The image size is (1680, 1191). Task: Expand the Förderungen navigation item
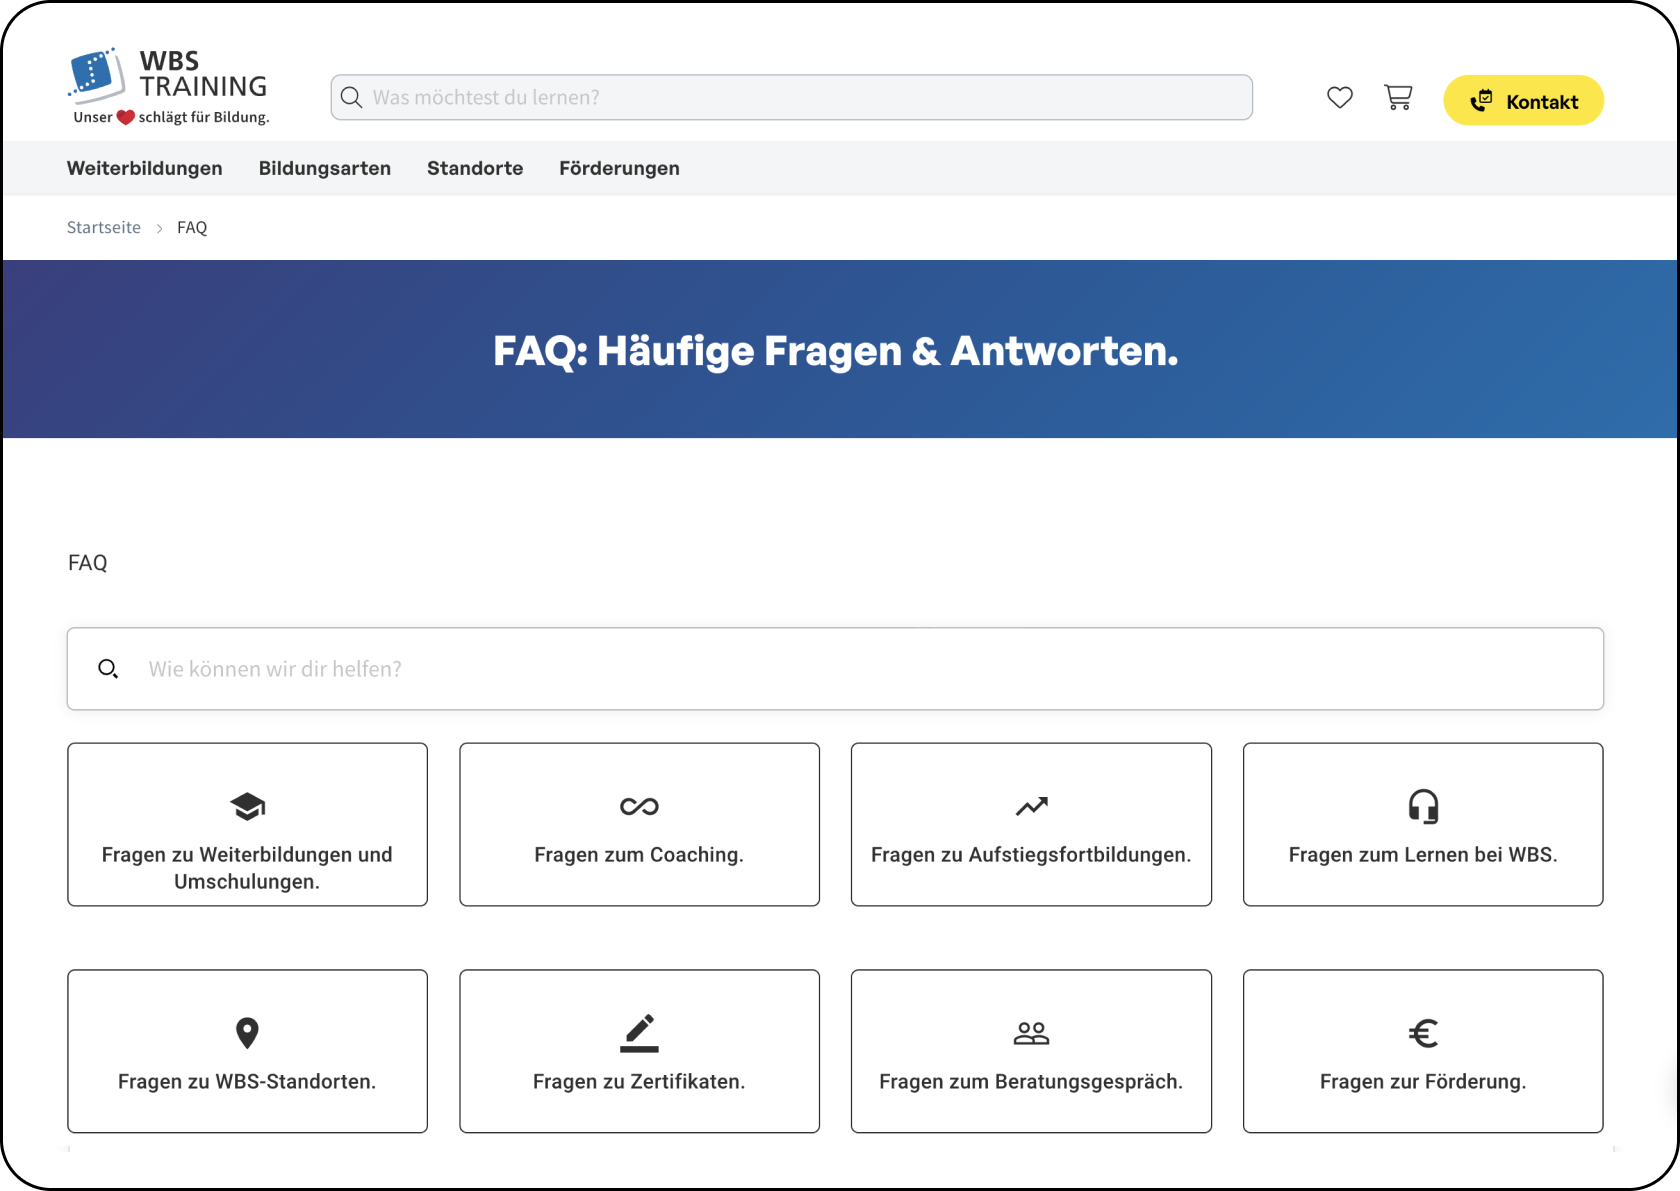(619, 168)
